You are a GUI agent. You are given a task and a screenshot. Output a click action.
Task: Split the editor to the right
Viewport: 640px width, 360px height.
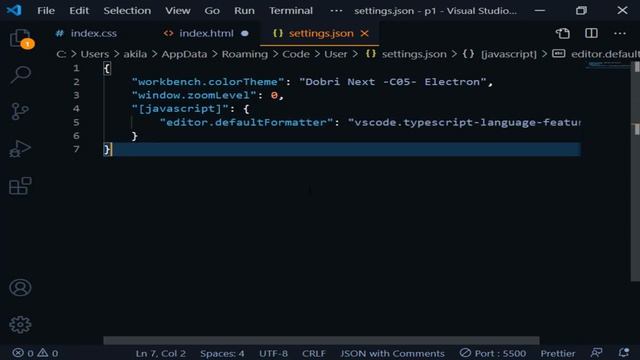tap(591, 33)
